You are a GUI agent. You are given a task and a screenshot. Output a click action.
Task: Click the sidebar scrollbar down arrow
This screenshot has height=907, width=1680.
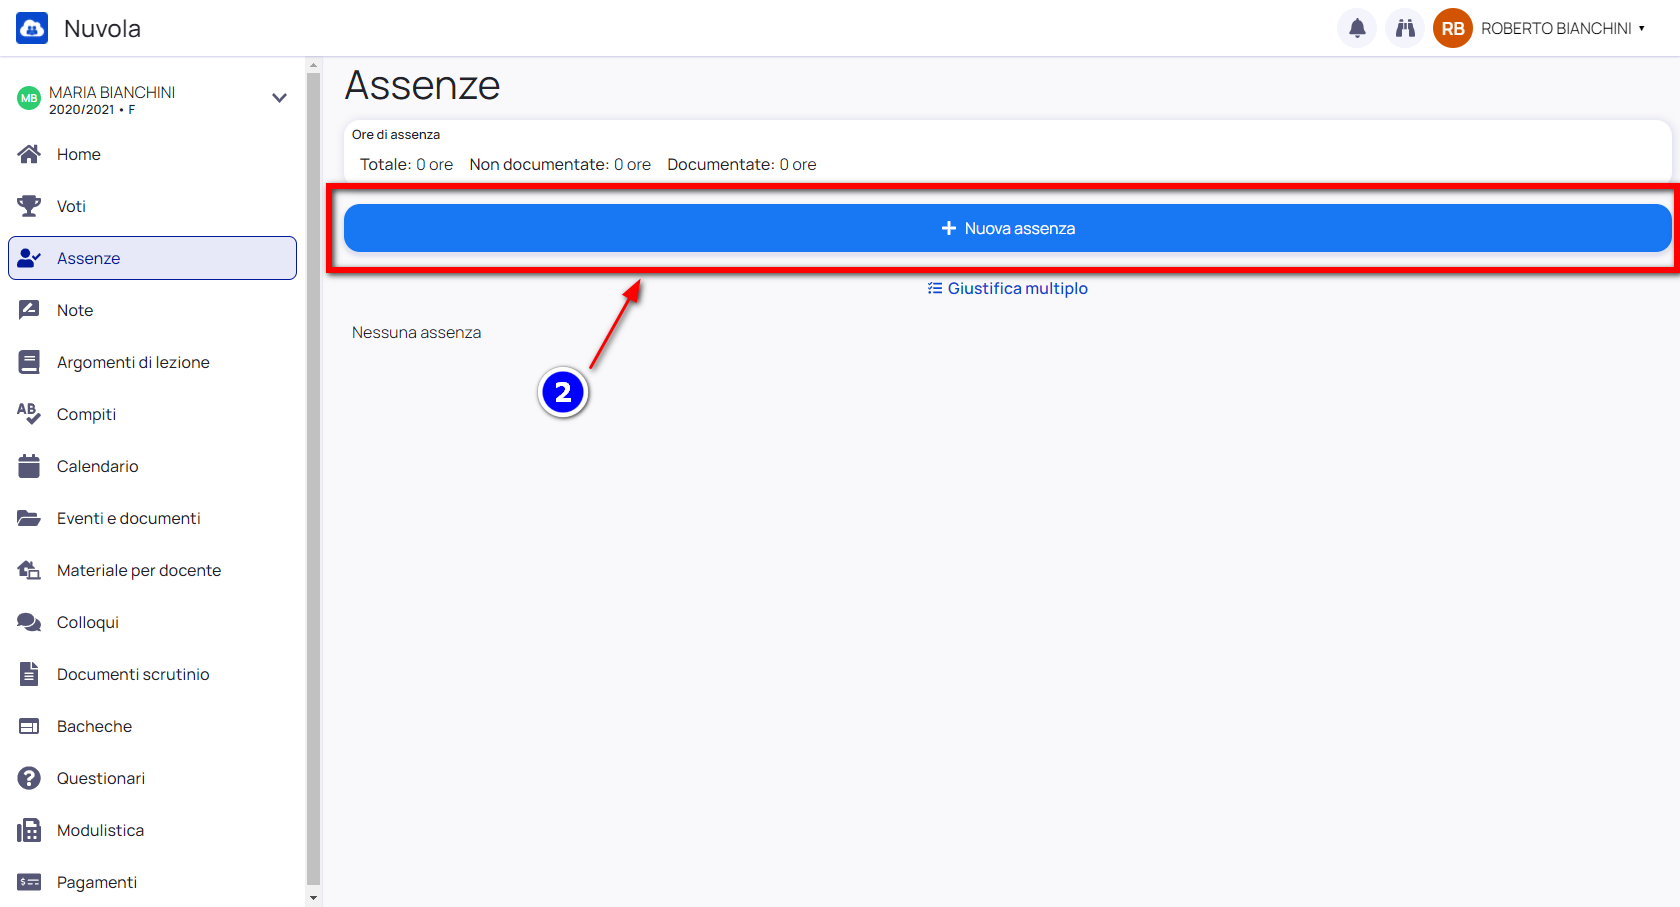tap(313, 898)
